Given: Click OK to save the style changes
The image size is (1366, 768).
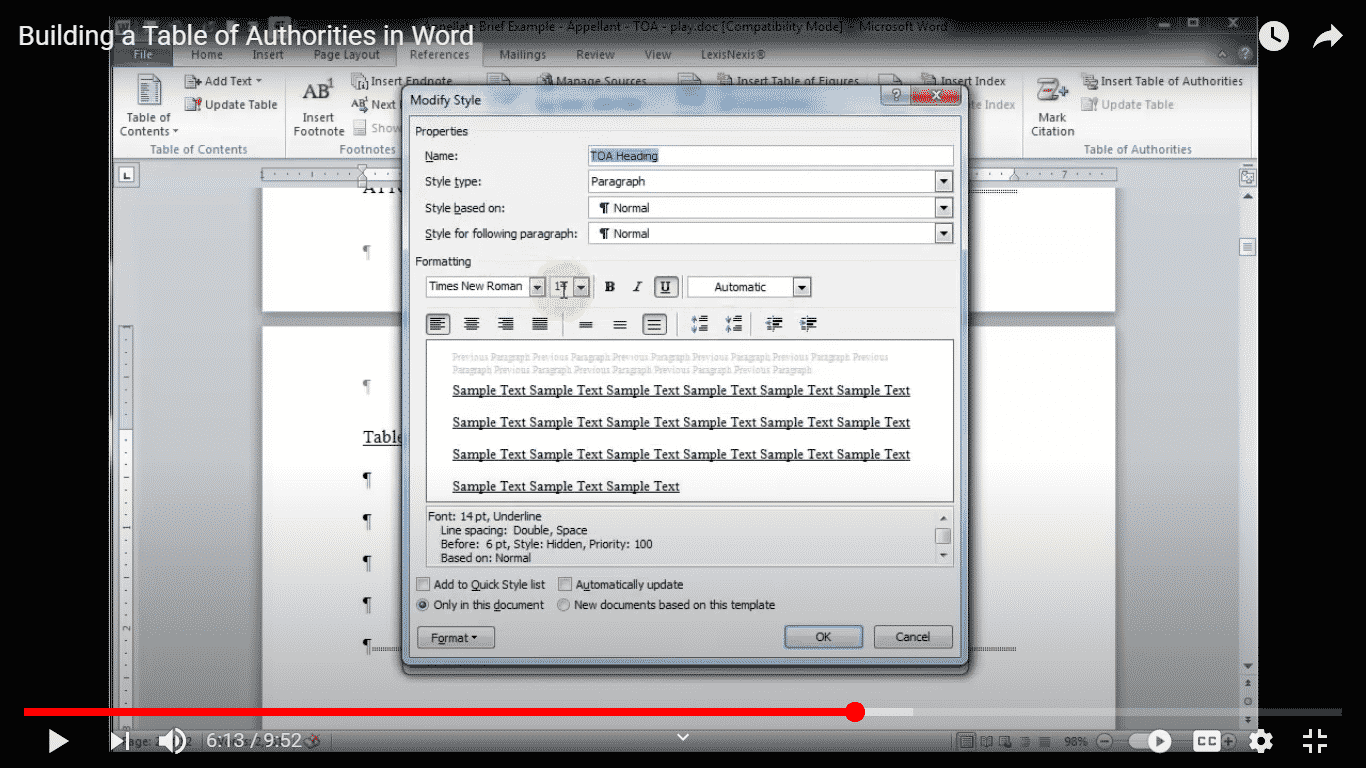Looking at the screenshot, I should pyautogui.click(x=823, y=636).
